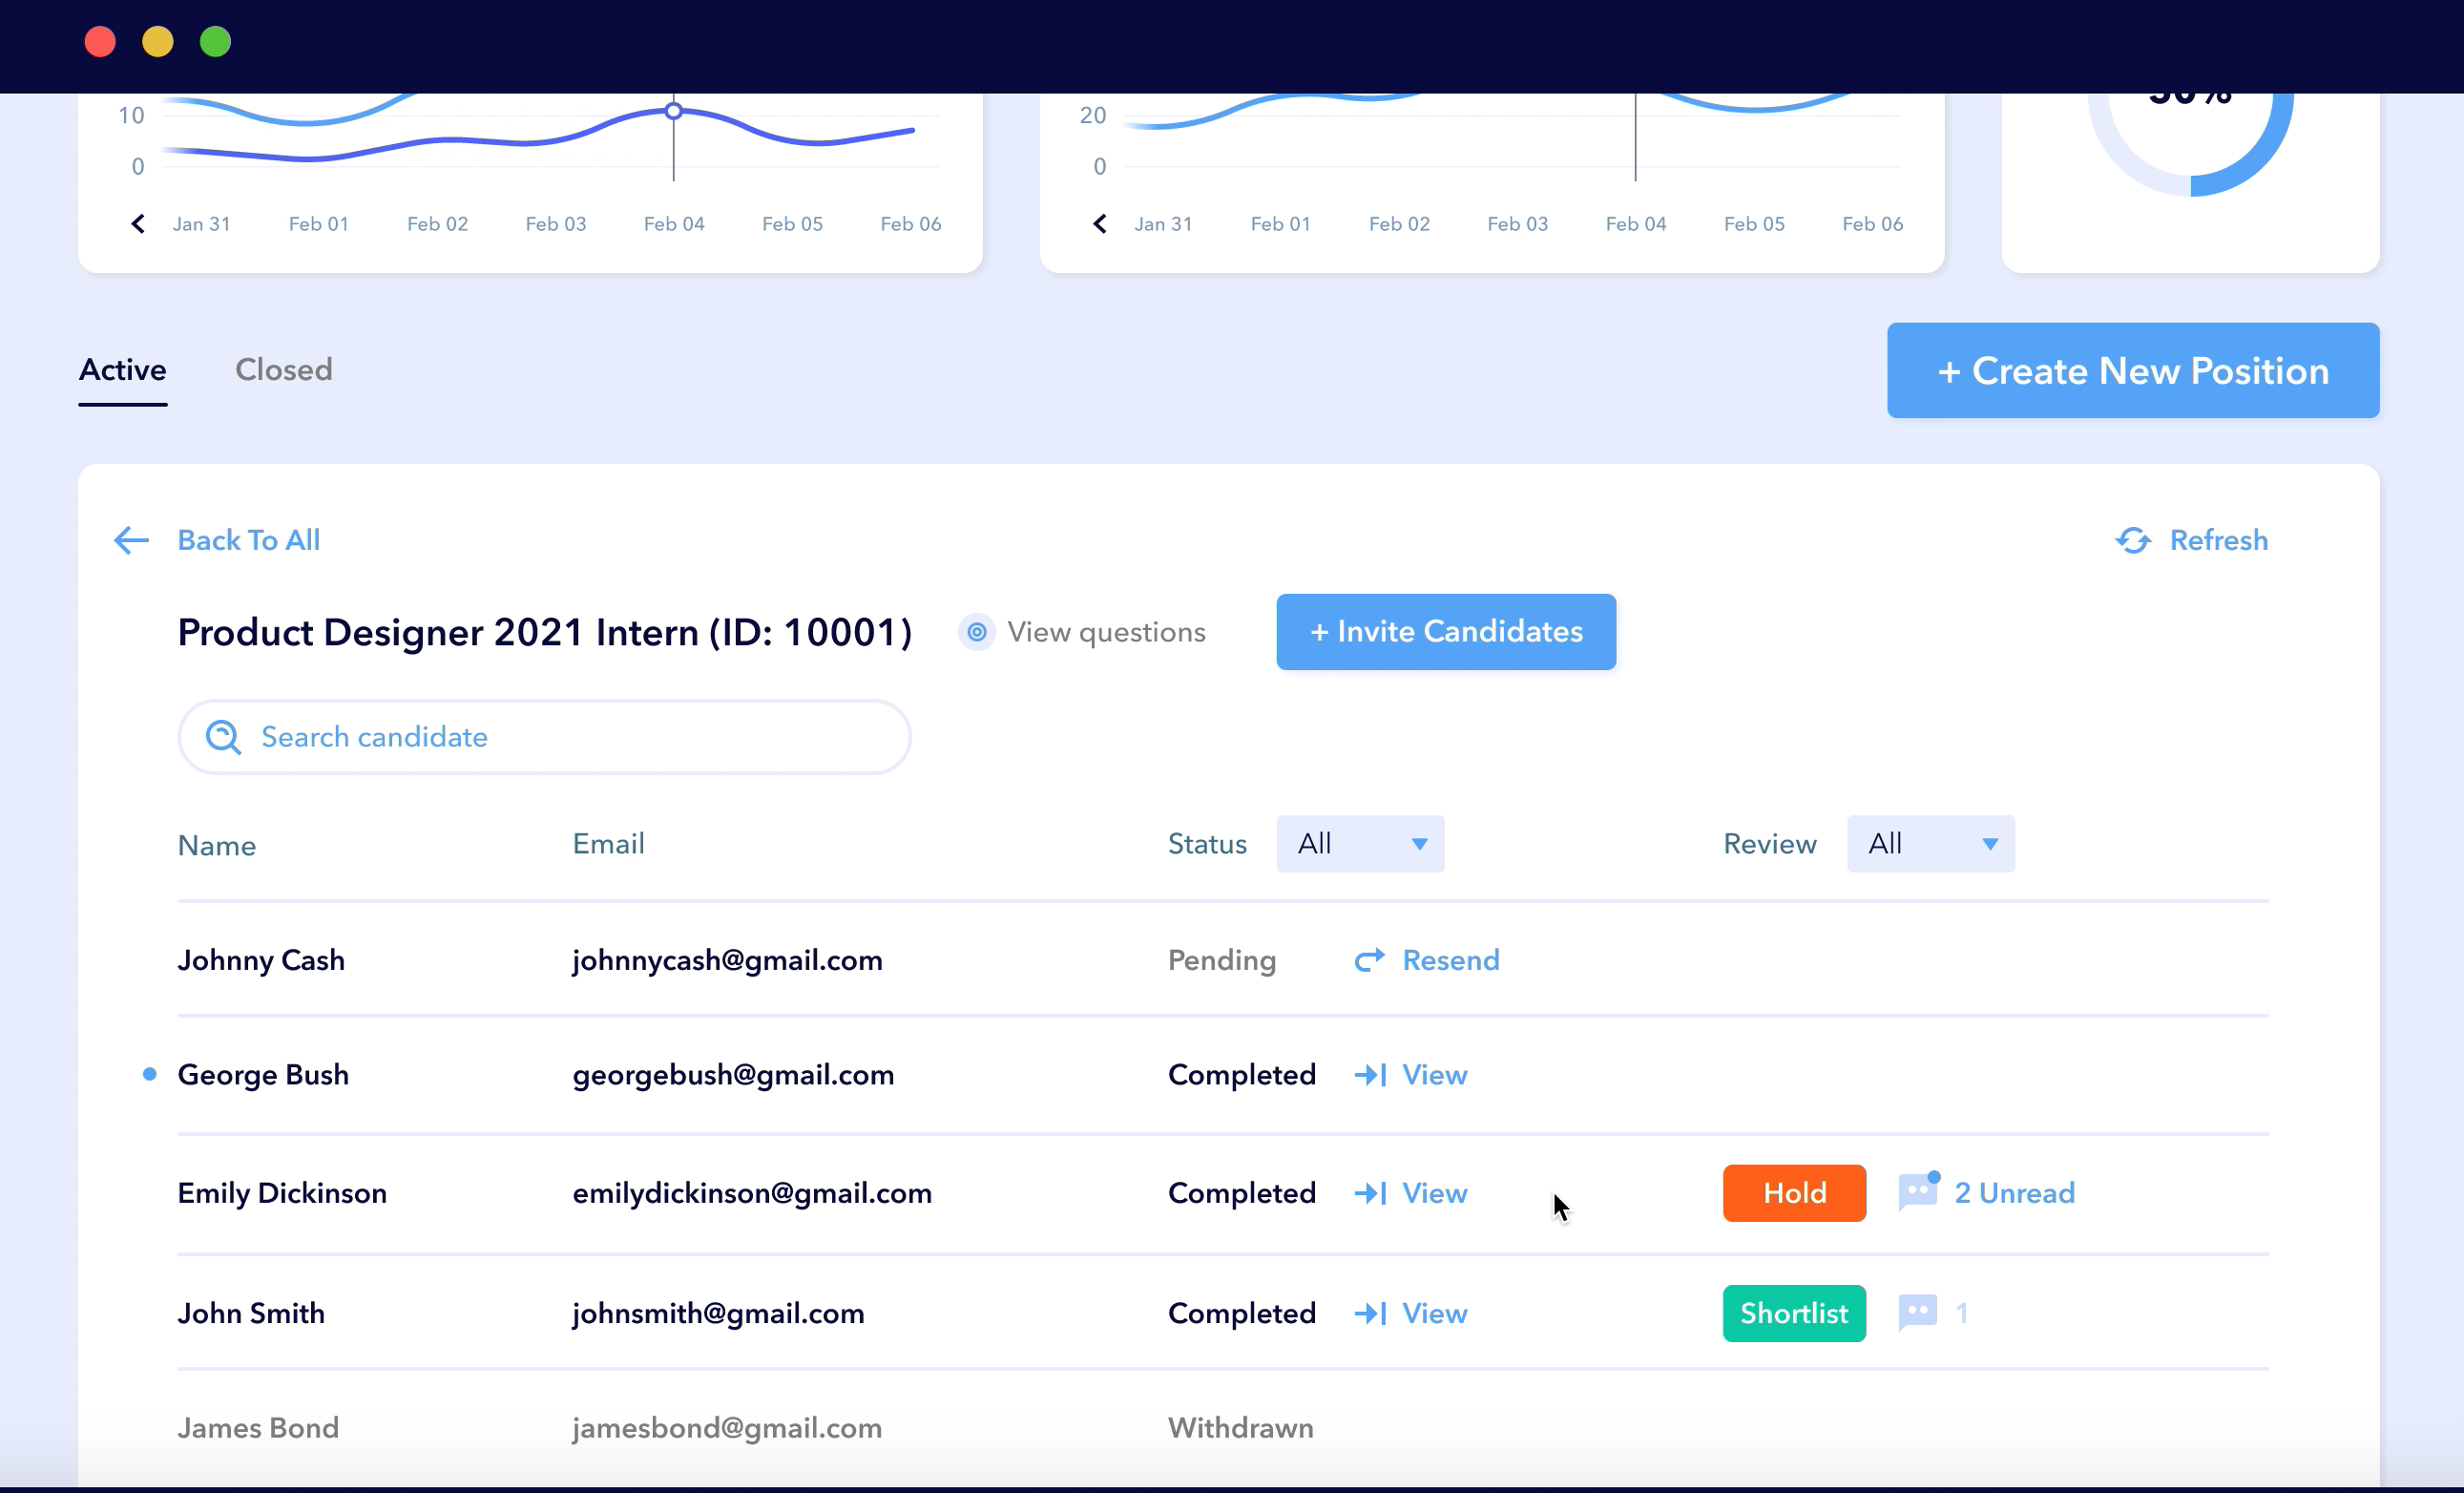Click the Resend arrow icon for Johnny Cash

pos(1369,960)
